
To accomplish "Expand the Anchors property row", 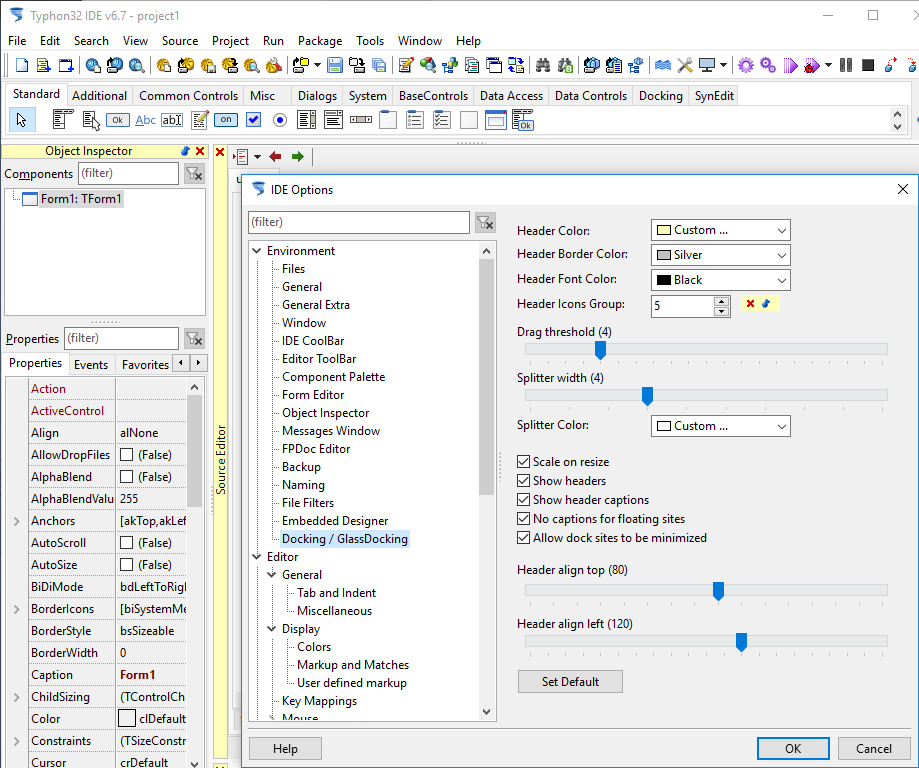I will pyautogui.click(x=16, y=521).
